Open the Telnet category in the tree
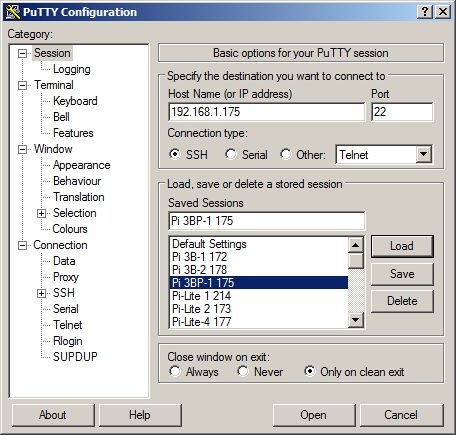Viewport: 456px width, 435px height. pos(68,325)
